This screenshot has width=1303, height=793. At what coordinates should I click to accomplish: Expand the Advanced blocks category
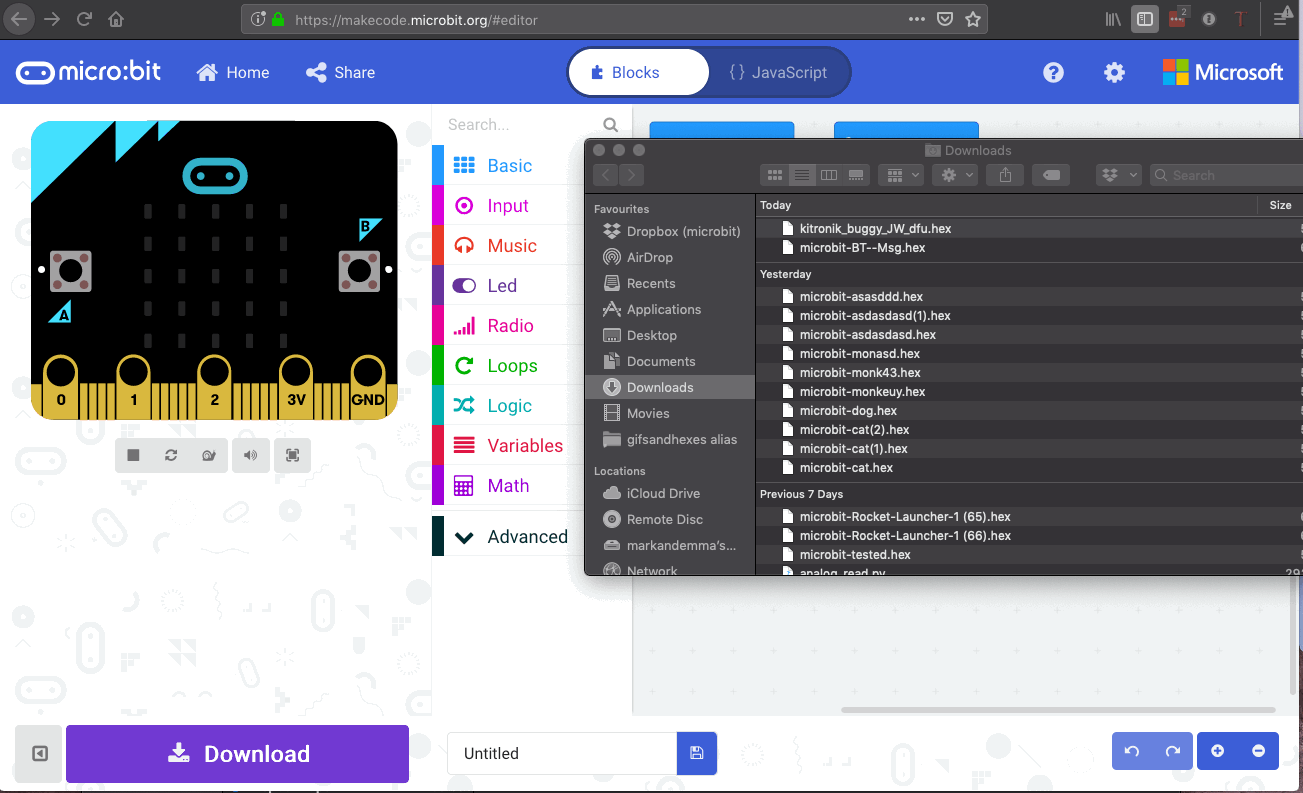pyautogui.click(x=512, y=536)
